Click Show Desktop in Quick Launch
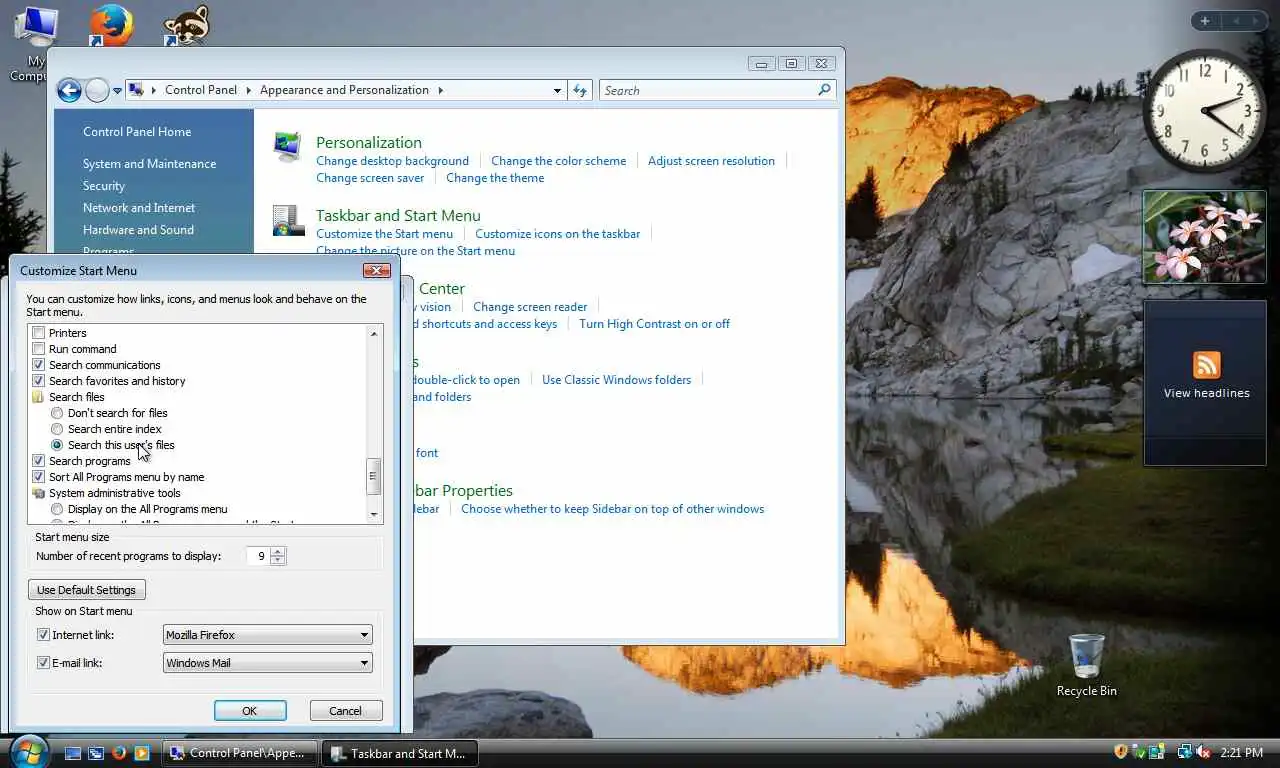The image size is (1280, 768). 73,753
